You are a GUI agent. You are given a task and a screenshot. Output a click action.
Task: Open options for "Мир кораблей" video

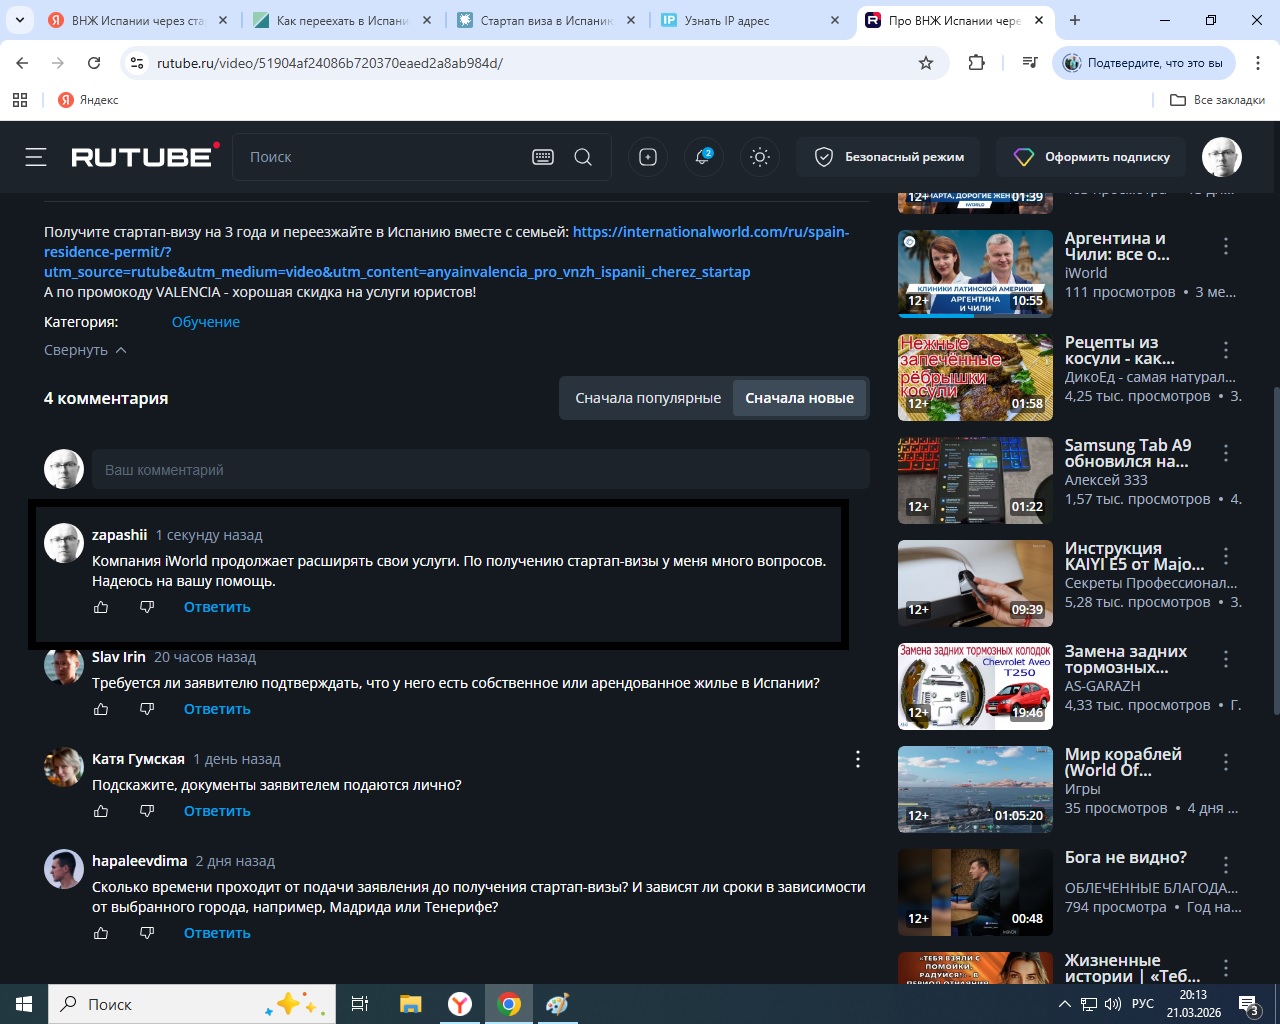click(1226, 762)
